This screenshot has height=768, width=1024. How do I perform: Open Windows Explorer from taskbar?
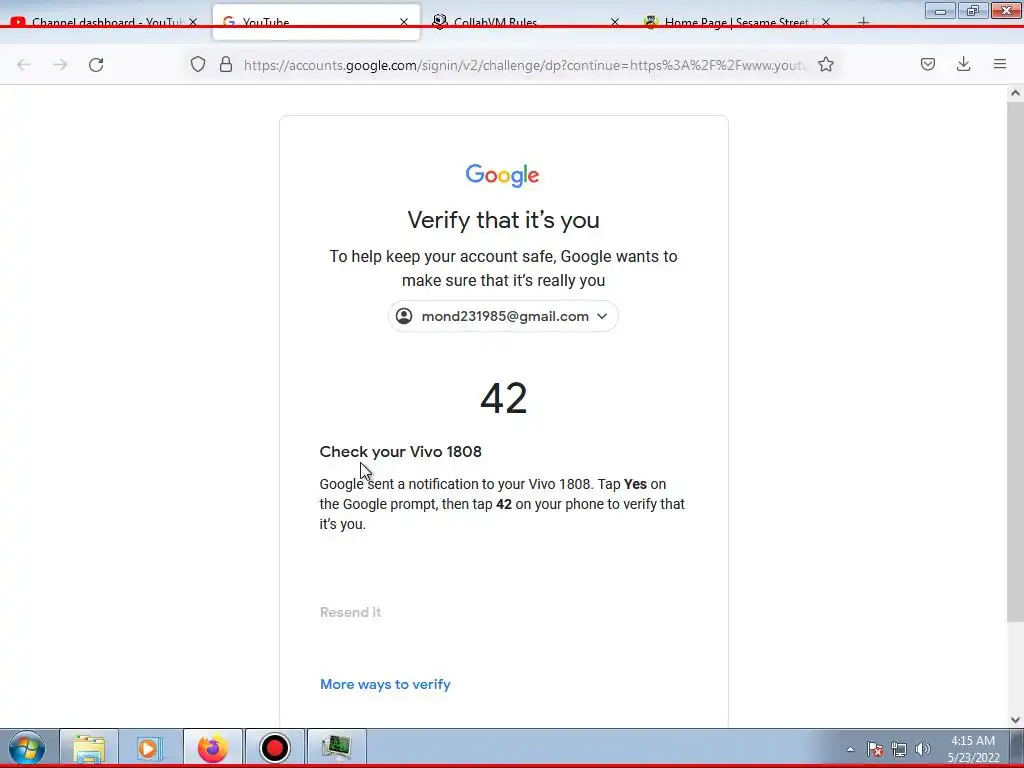pos(89,748)
